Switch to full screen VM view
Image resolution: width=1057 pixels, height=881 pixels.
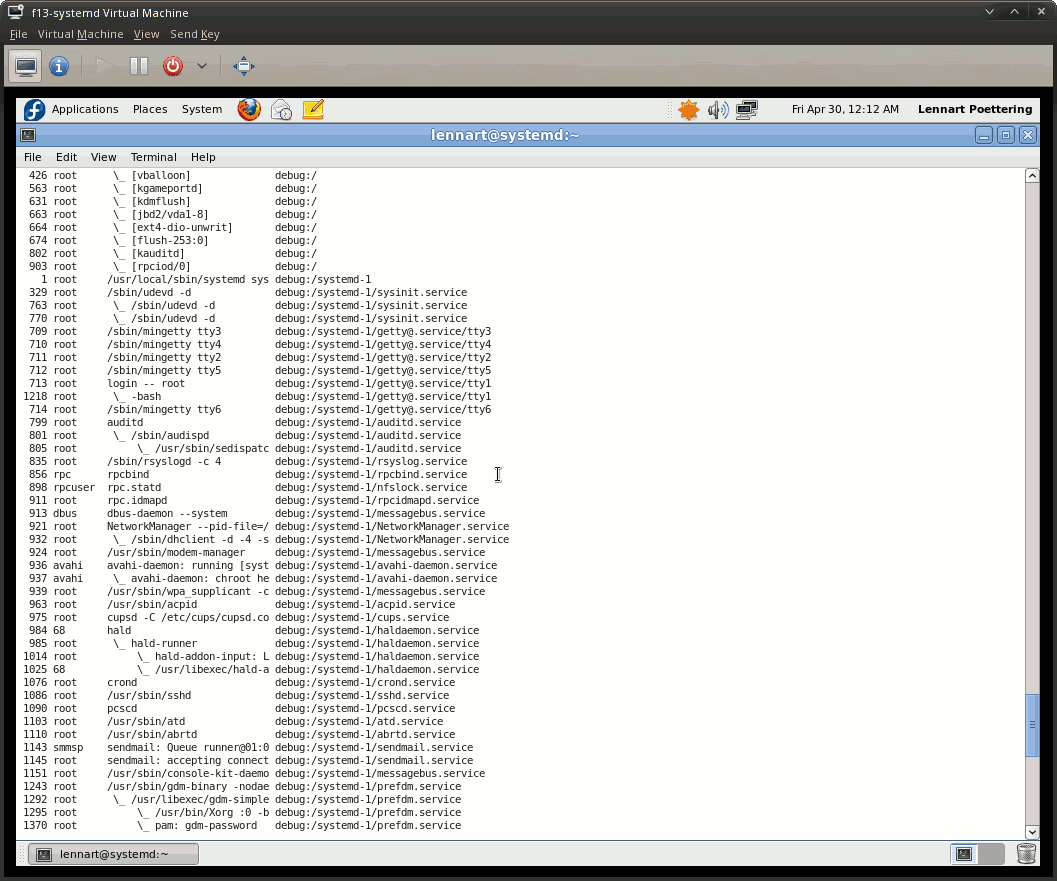[243, 66]
